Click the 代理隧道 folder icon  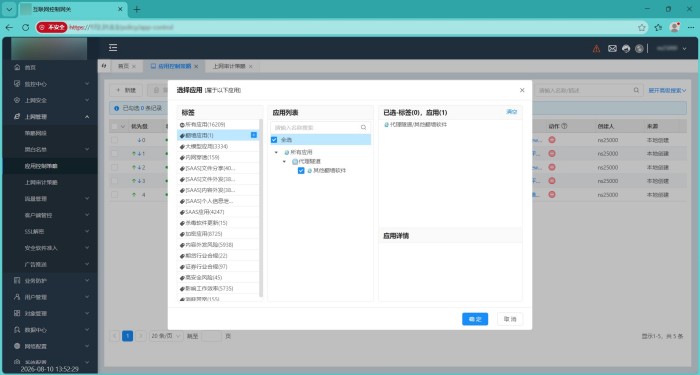[295, 162]
